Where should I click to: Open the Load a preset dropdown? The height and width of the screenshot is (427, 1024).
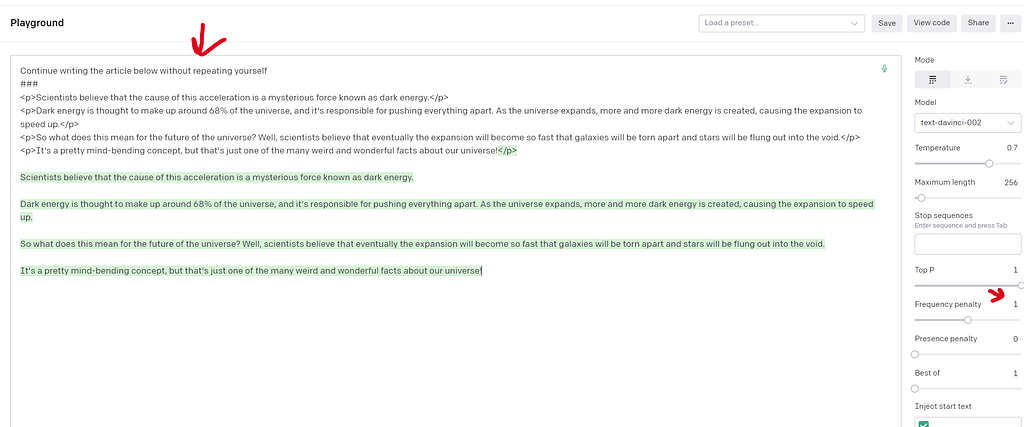(782, 23)
